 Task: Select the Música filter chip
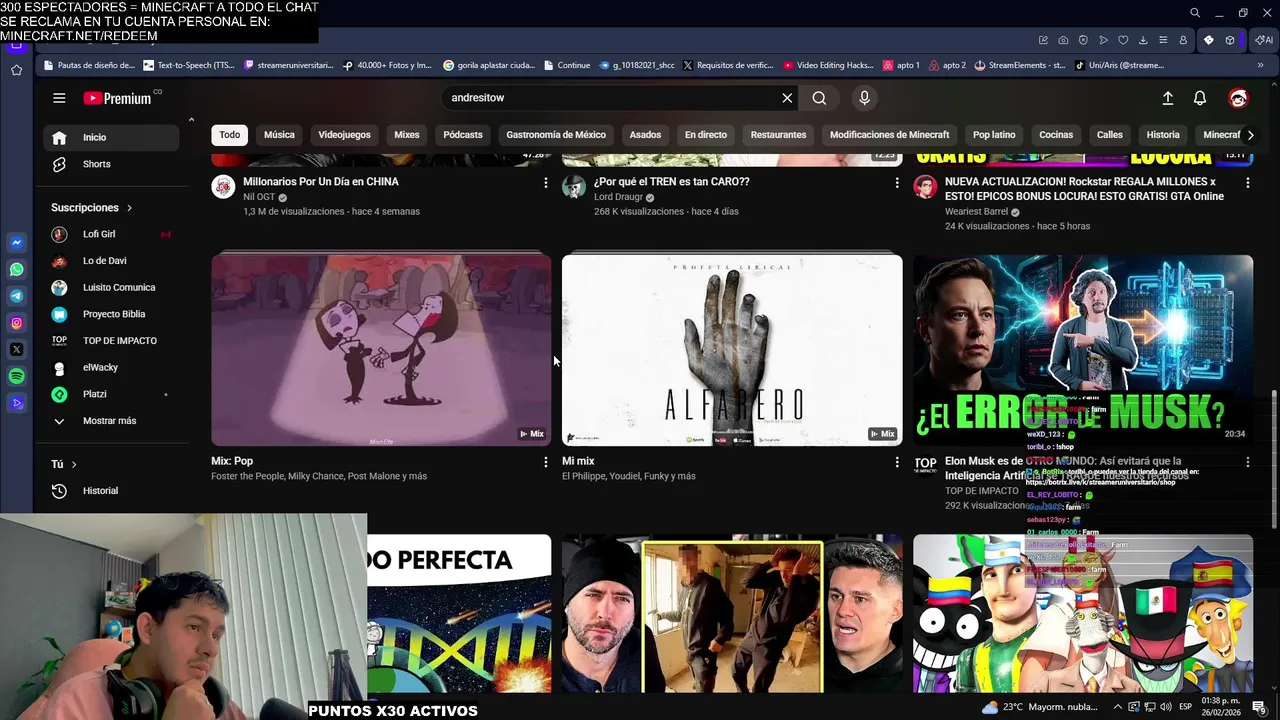tap(279, 135)
